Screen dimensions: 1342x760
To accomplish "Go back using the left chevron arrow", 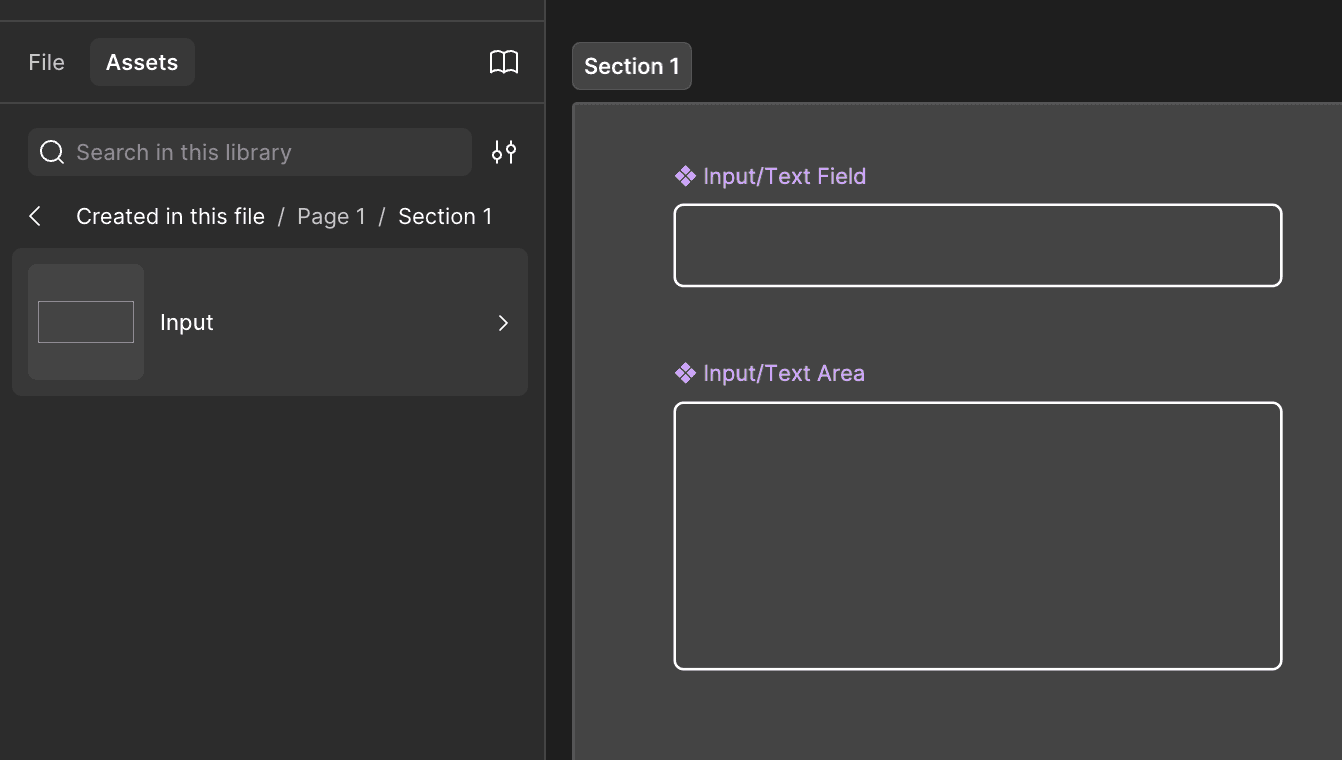I will pos(35,216).
